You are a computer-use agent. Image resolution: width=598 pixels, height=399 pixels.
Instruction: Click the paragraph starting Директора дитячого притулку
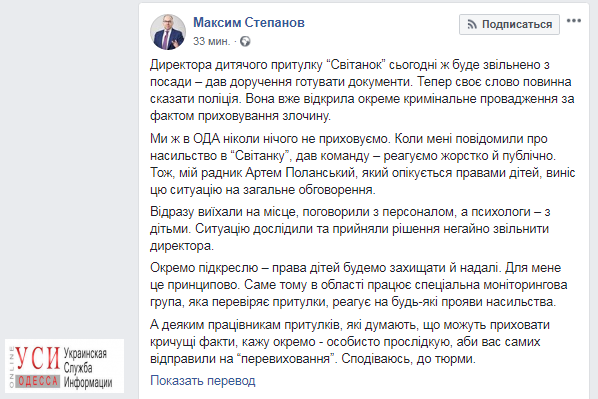tap(362, 90)
